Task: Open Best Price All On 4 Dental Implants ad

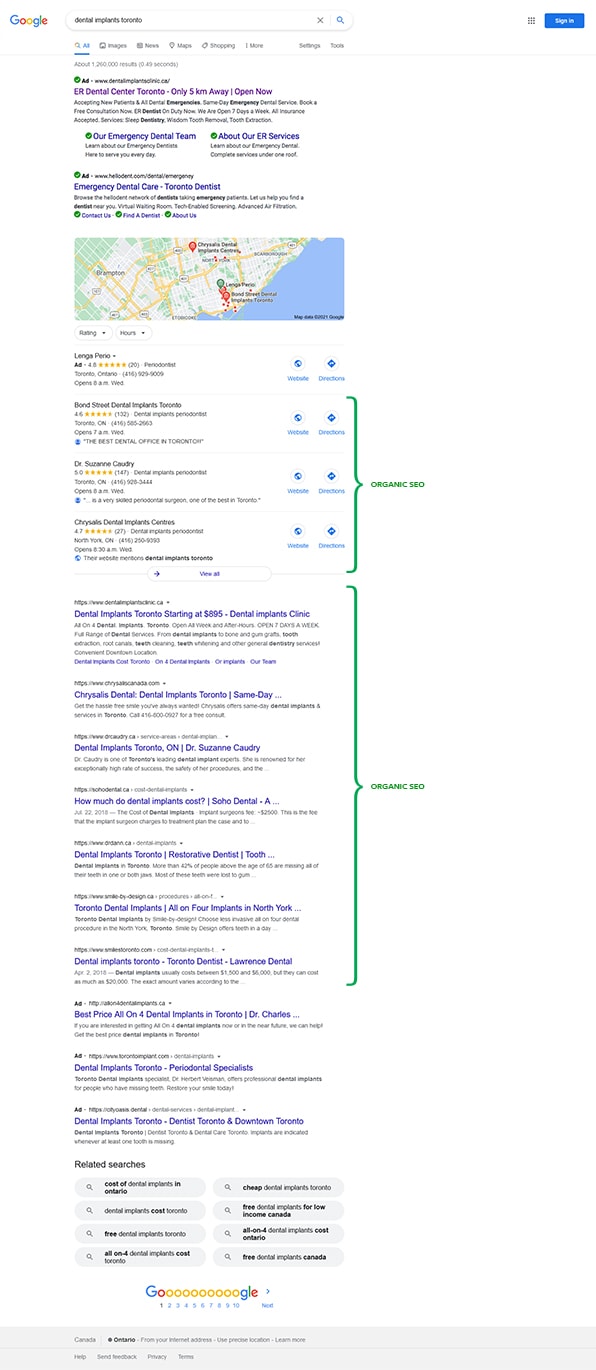Action: coord(188,1014)
